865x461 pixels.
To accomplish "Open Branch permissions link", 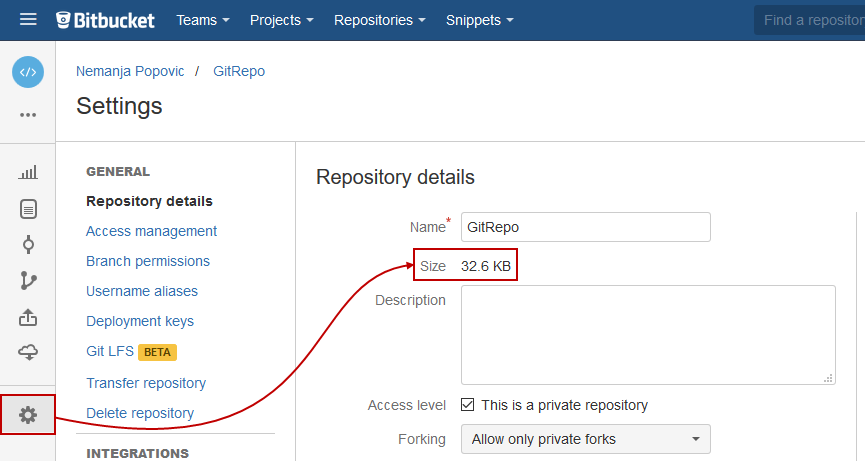I will tap(148, 261).
